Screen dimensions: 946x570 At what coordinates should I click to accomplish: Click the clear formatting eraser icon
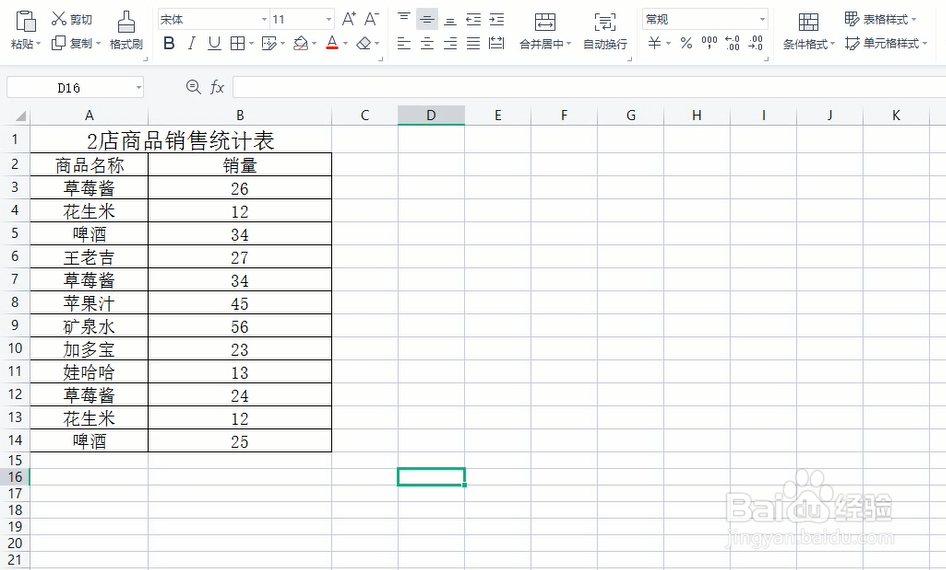(x=364, y=43)
